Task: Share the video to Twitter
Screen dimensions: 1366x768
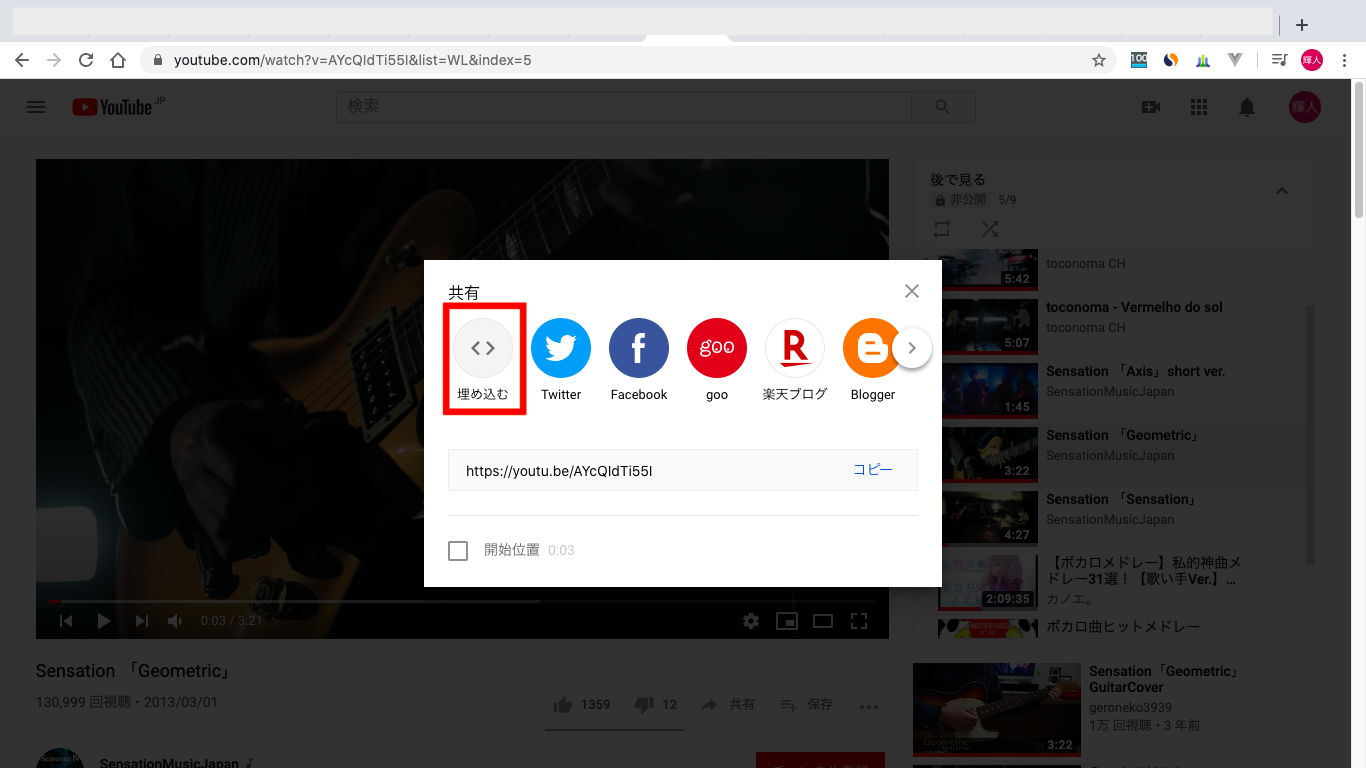Action: (x=561, y=347)
